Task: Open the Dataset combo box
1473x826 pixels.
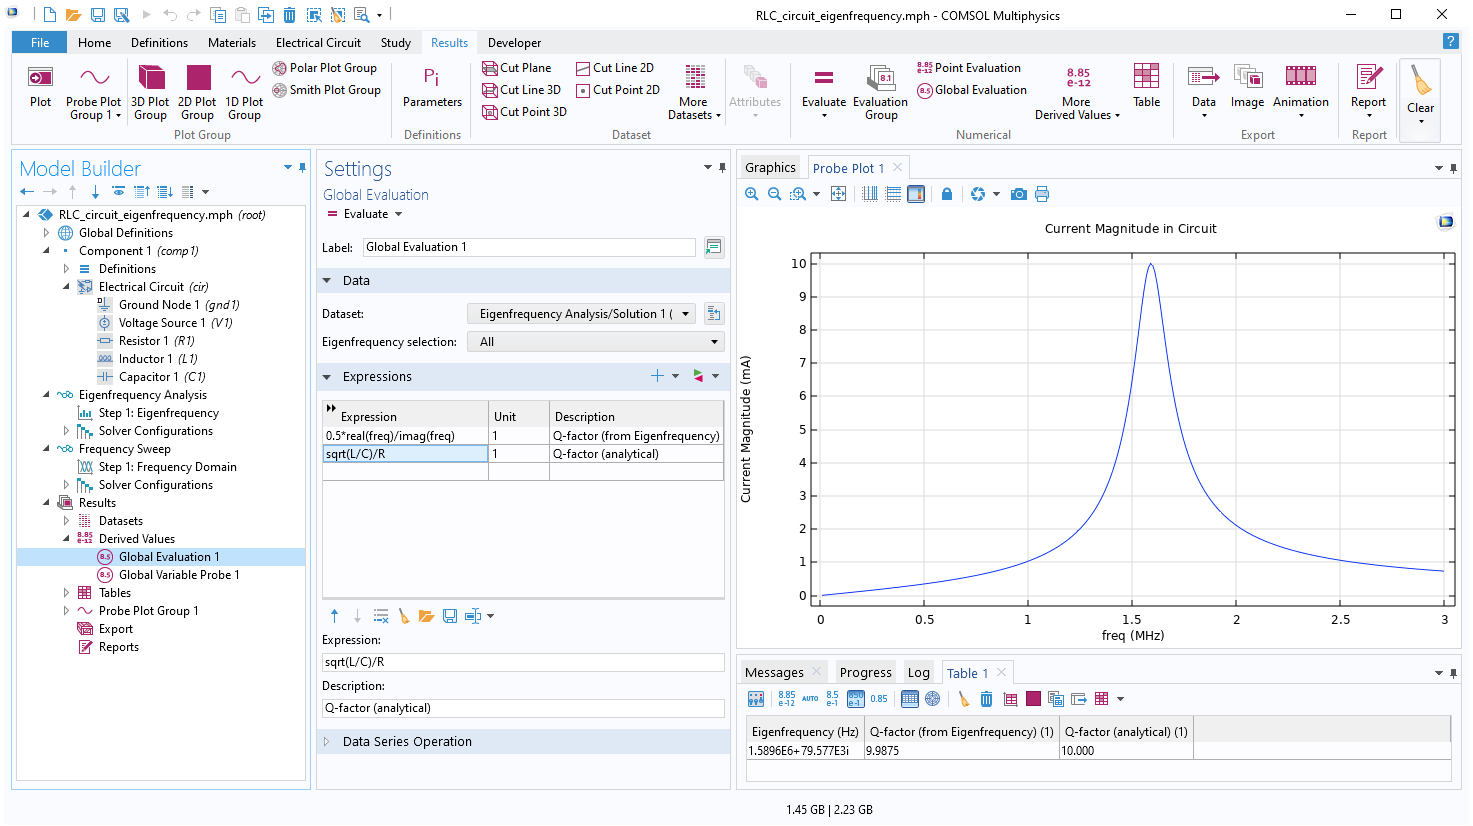Action: pos(582,314)
